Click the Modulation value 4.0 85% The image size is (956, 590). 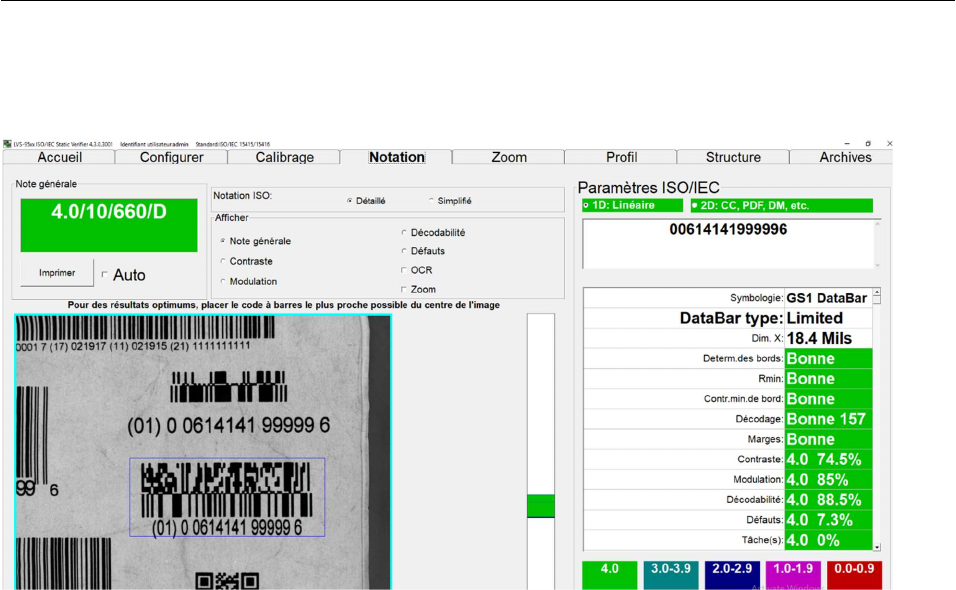pos(828,479)
